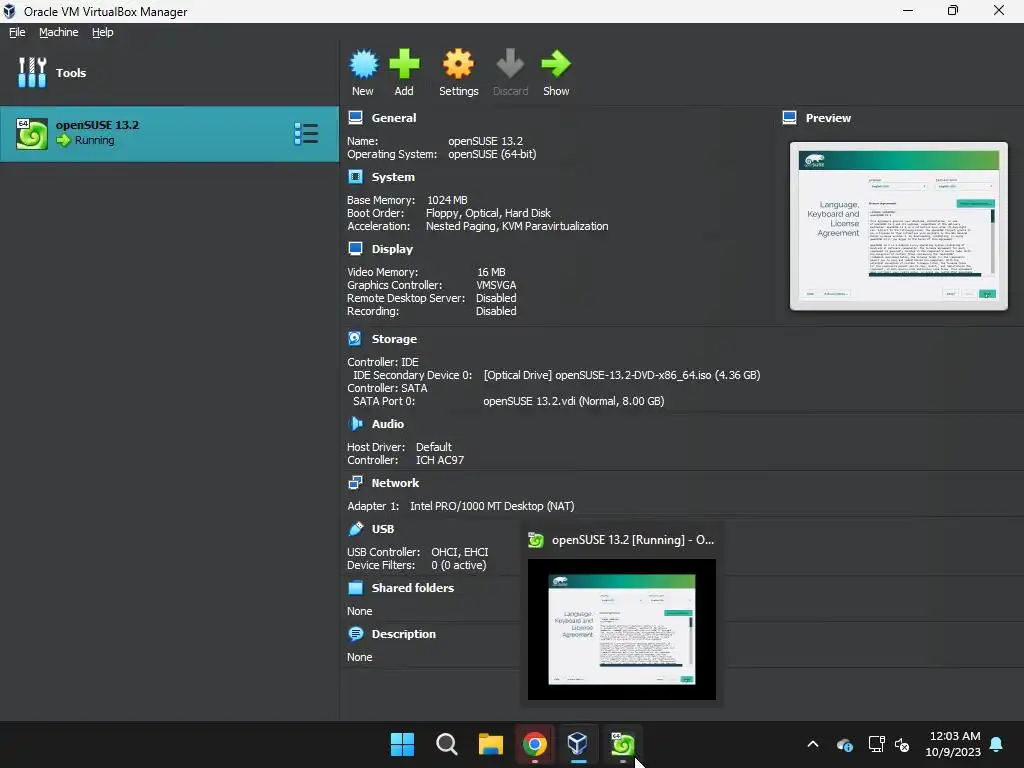This screenshot has width=1024, height=768.
Task: Click the Tools wrench icon
Action: 32,72
